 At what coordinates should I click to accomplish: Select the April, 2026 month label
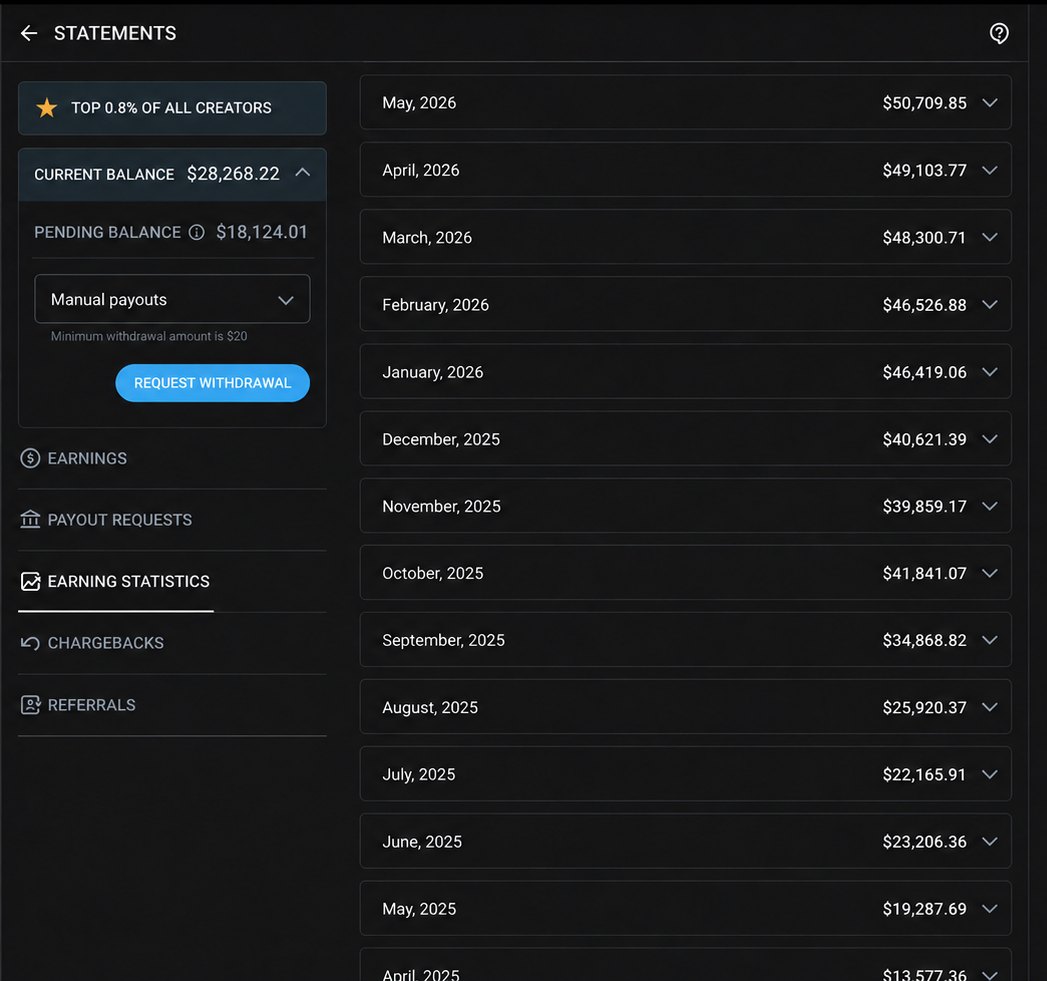(421, 170)
